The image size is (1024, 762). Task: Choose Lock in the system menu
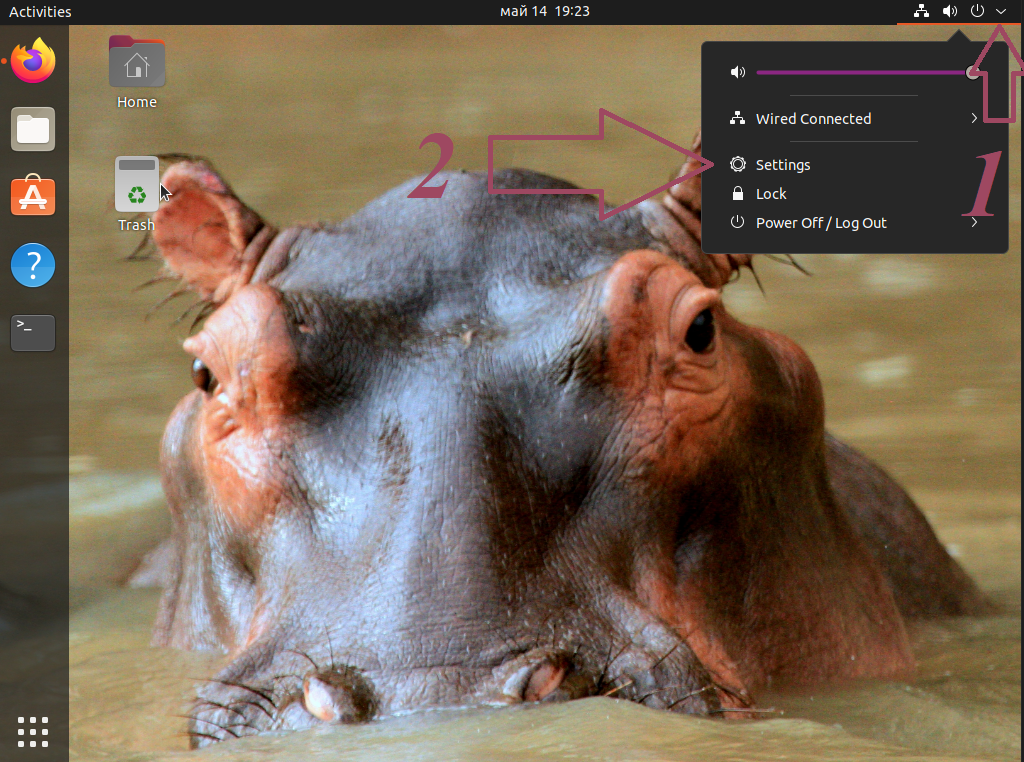pyautogui.click(x=771, y=194)
